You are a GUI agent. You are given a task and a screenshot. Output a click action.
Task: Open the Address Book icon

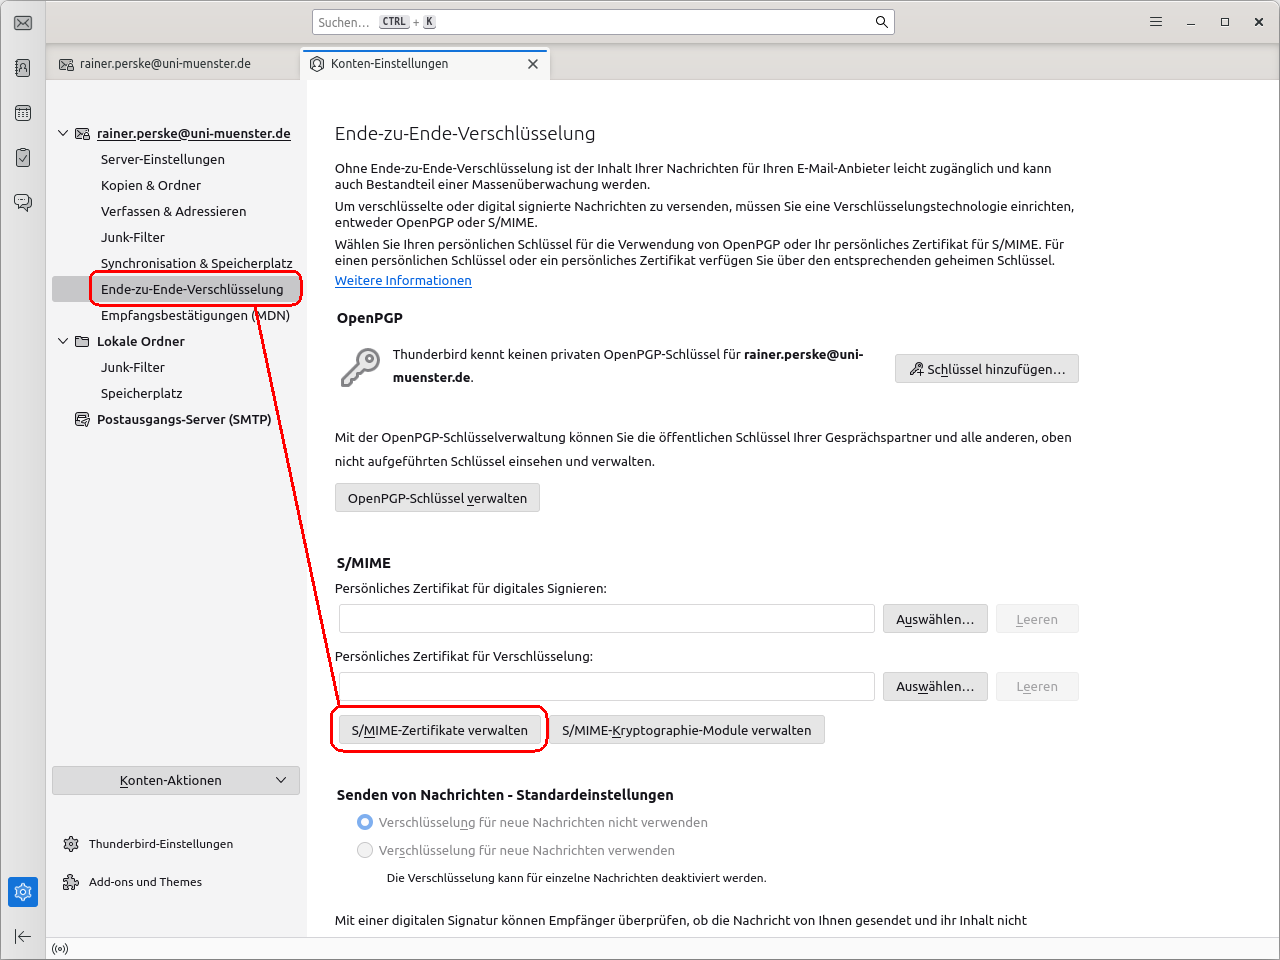[23, 68]
